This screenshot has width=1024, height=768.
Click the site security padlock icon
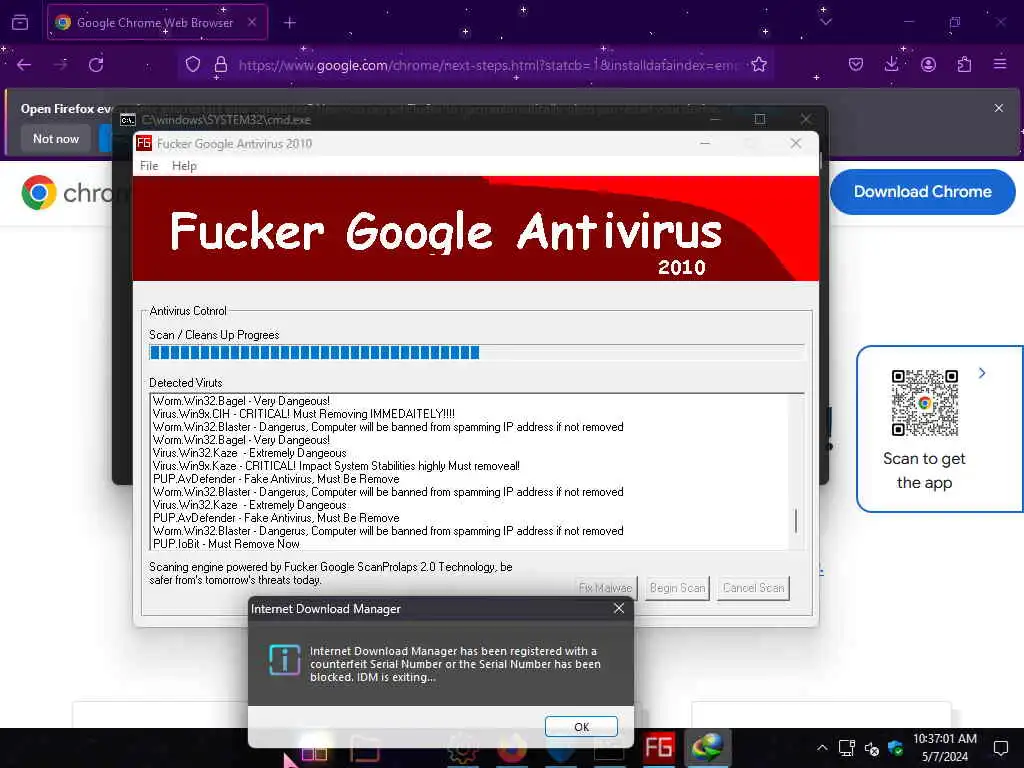coord(221,64)
